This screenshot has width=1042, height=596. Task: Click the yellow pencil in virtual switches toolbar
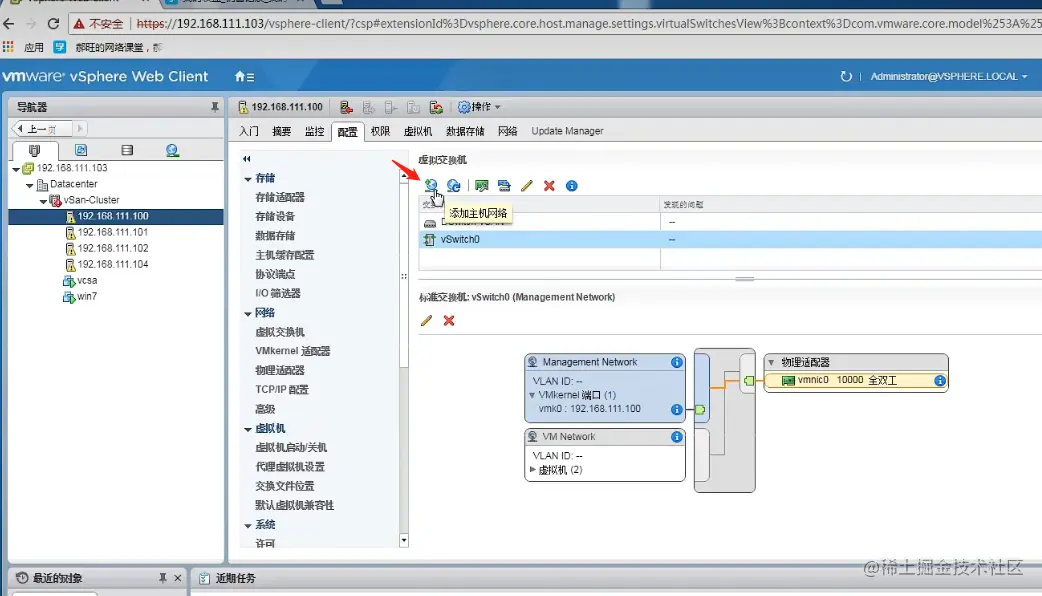527,185
